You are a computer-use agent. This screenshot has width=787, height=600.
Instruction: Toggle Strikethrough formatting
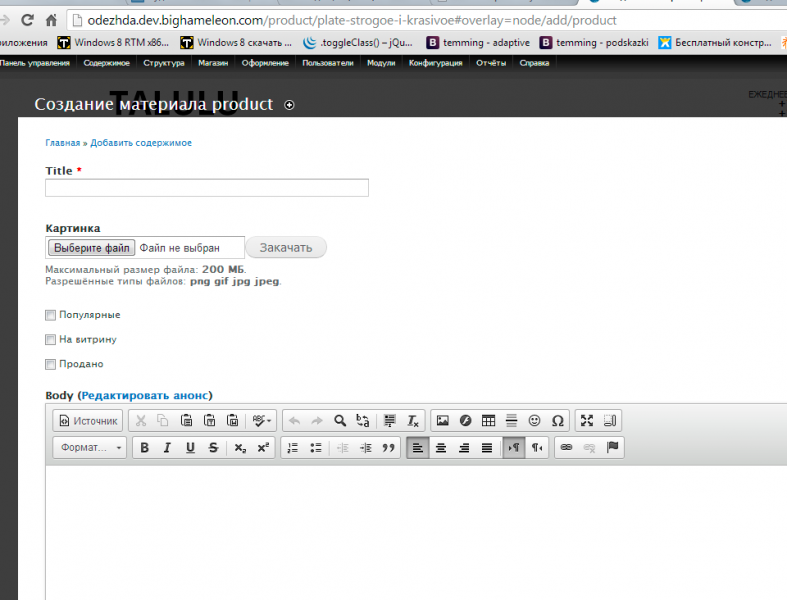click(x=213, y=447)
